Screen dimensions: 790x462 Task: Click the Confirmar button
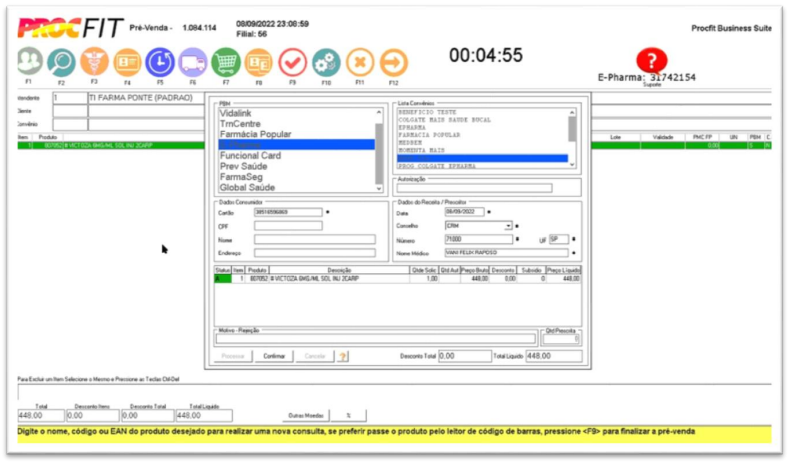tap(274, 356)
